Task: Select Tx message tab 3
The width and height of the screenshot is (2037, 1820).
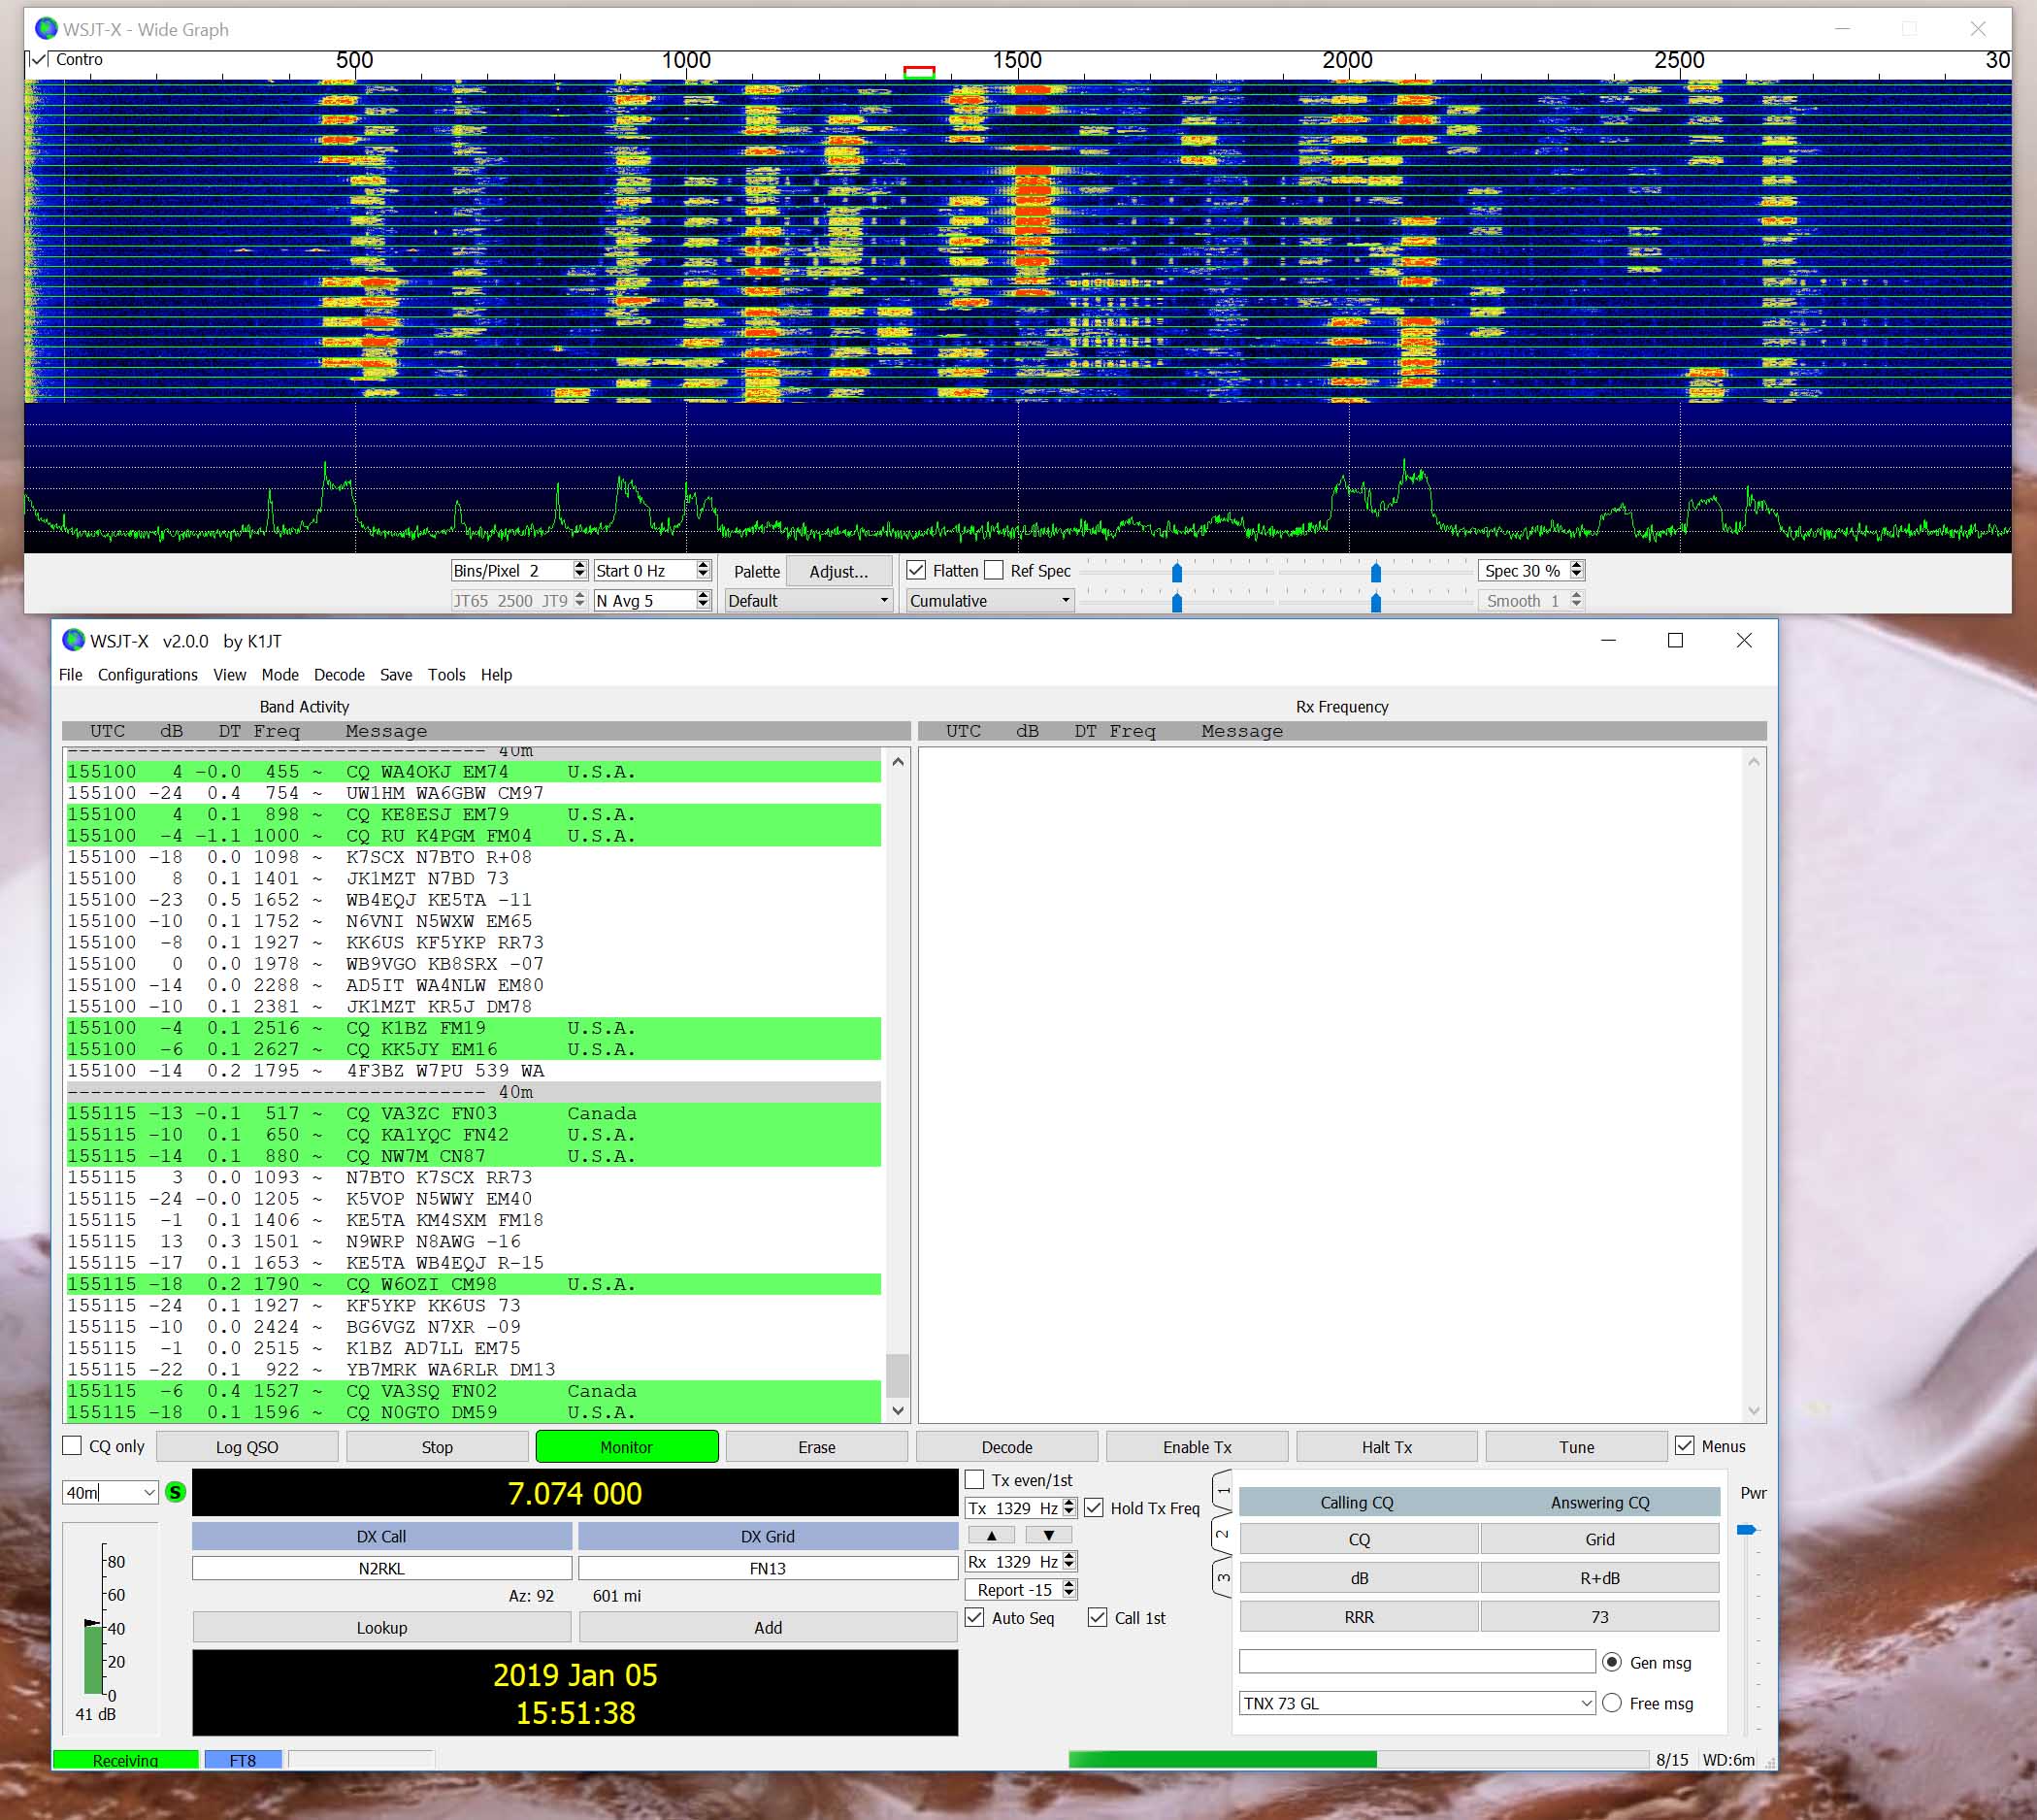Action: click(x=1222, y=1577)
